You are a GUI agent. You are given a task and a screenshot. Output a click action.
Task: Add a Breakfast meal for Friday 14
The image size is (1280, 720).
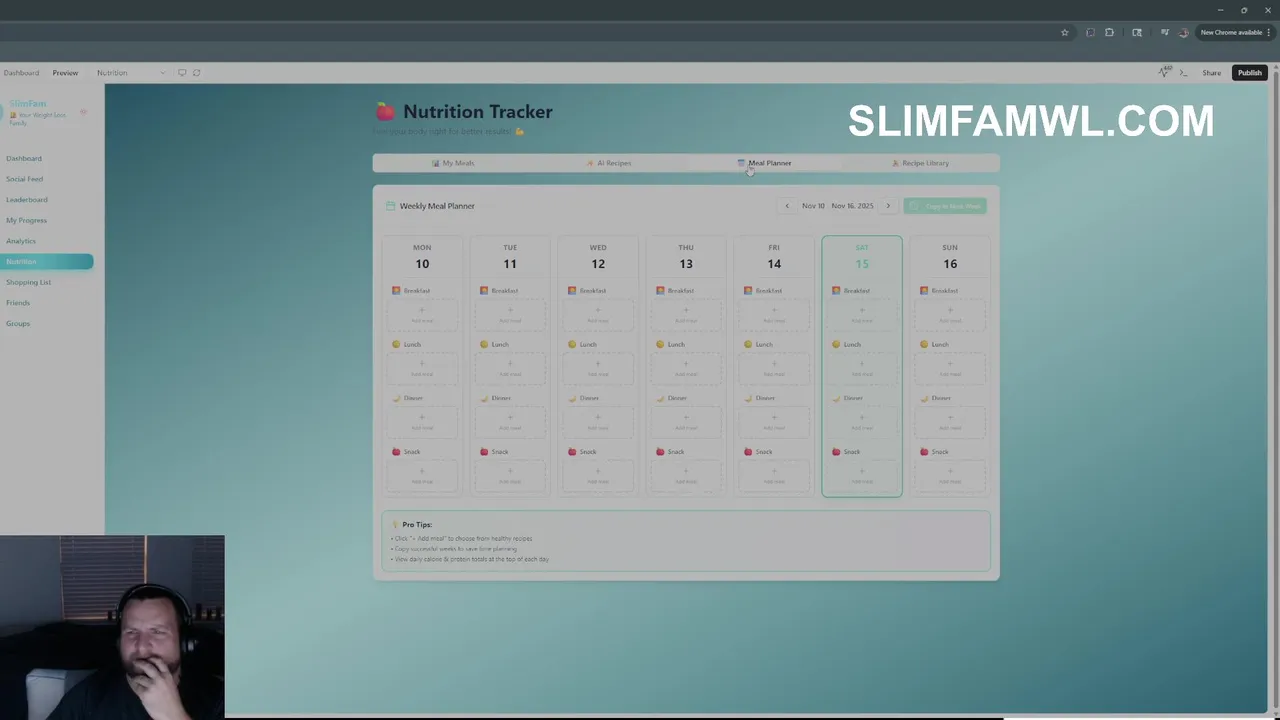[x=774, y=315]
